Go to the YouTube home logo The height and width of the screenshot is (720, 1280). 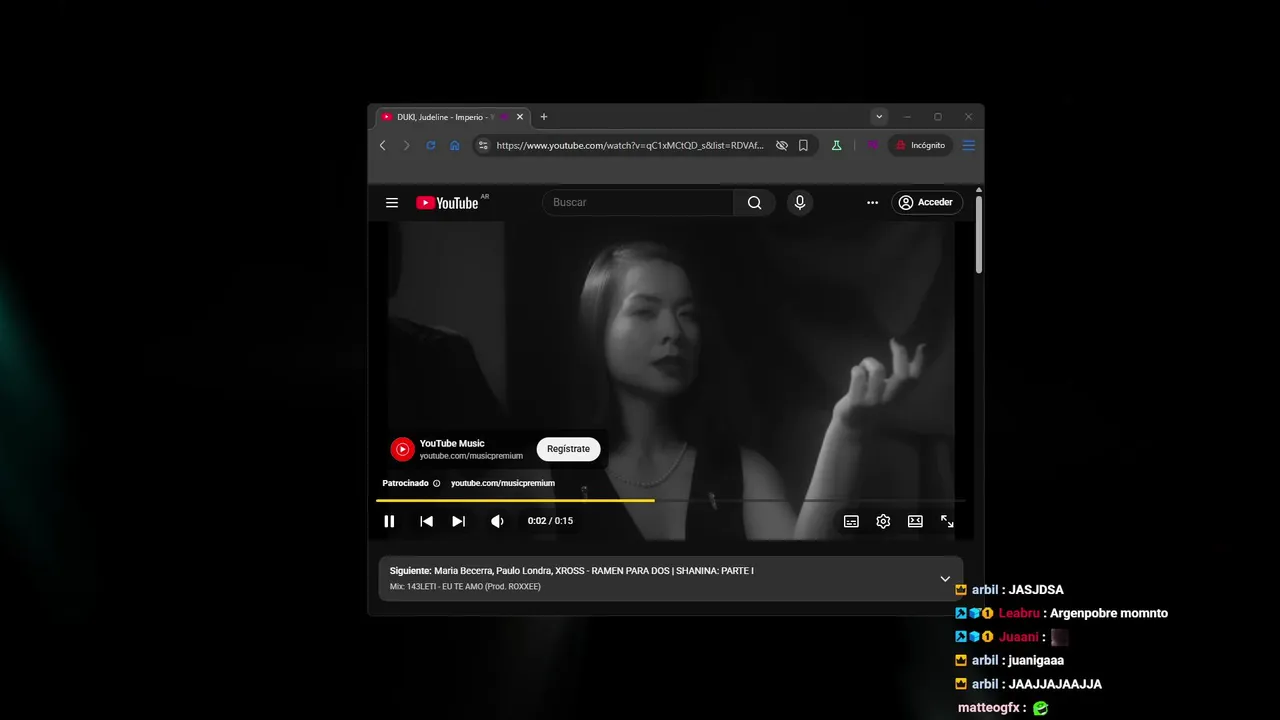point(447,202)
